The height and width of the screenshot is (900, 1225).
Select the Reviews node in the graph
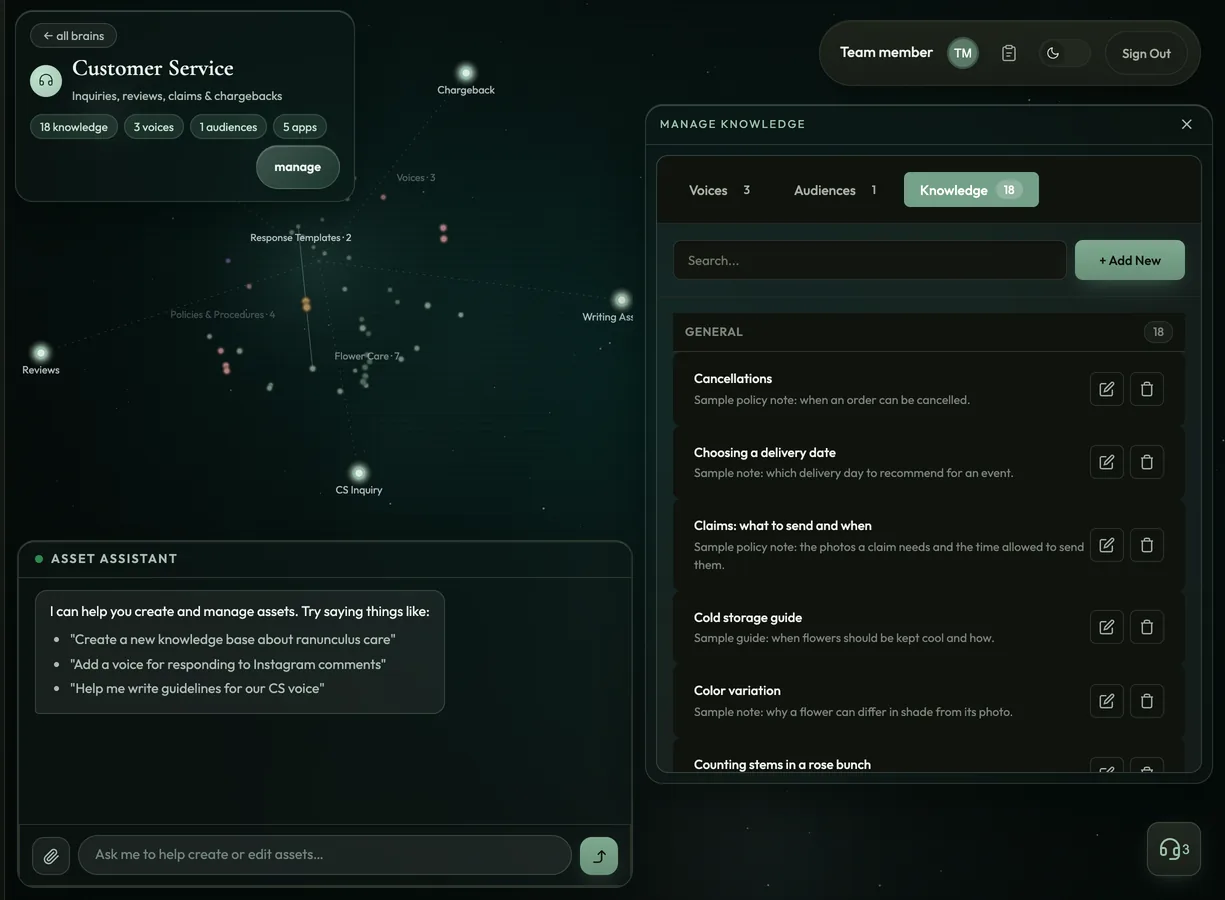[x=41, y=353]
